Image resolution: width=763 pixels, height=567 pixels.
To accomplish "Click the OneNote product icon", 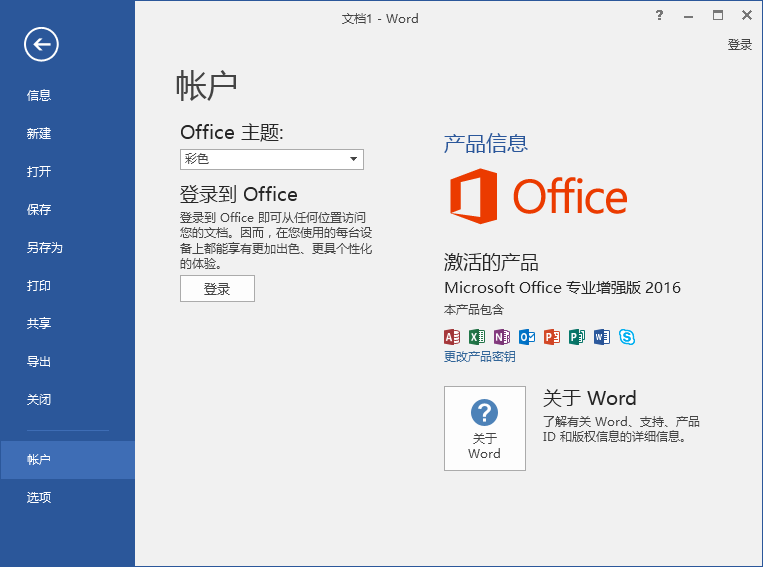I will 502,337.
